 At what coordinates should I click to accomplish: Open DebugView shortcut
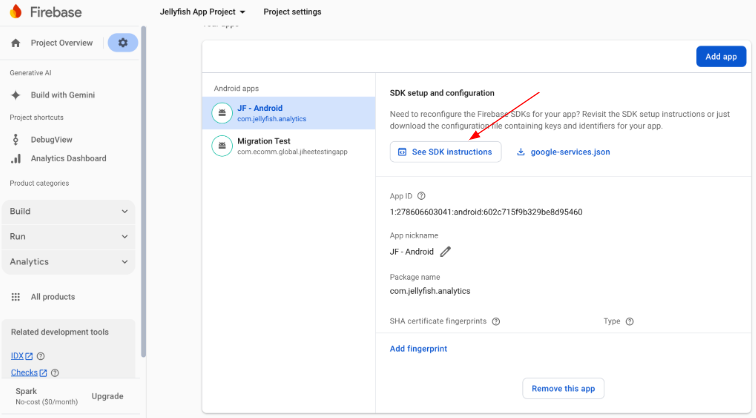pyautogui.click(x=52, y=140)
